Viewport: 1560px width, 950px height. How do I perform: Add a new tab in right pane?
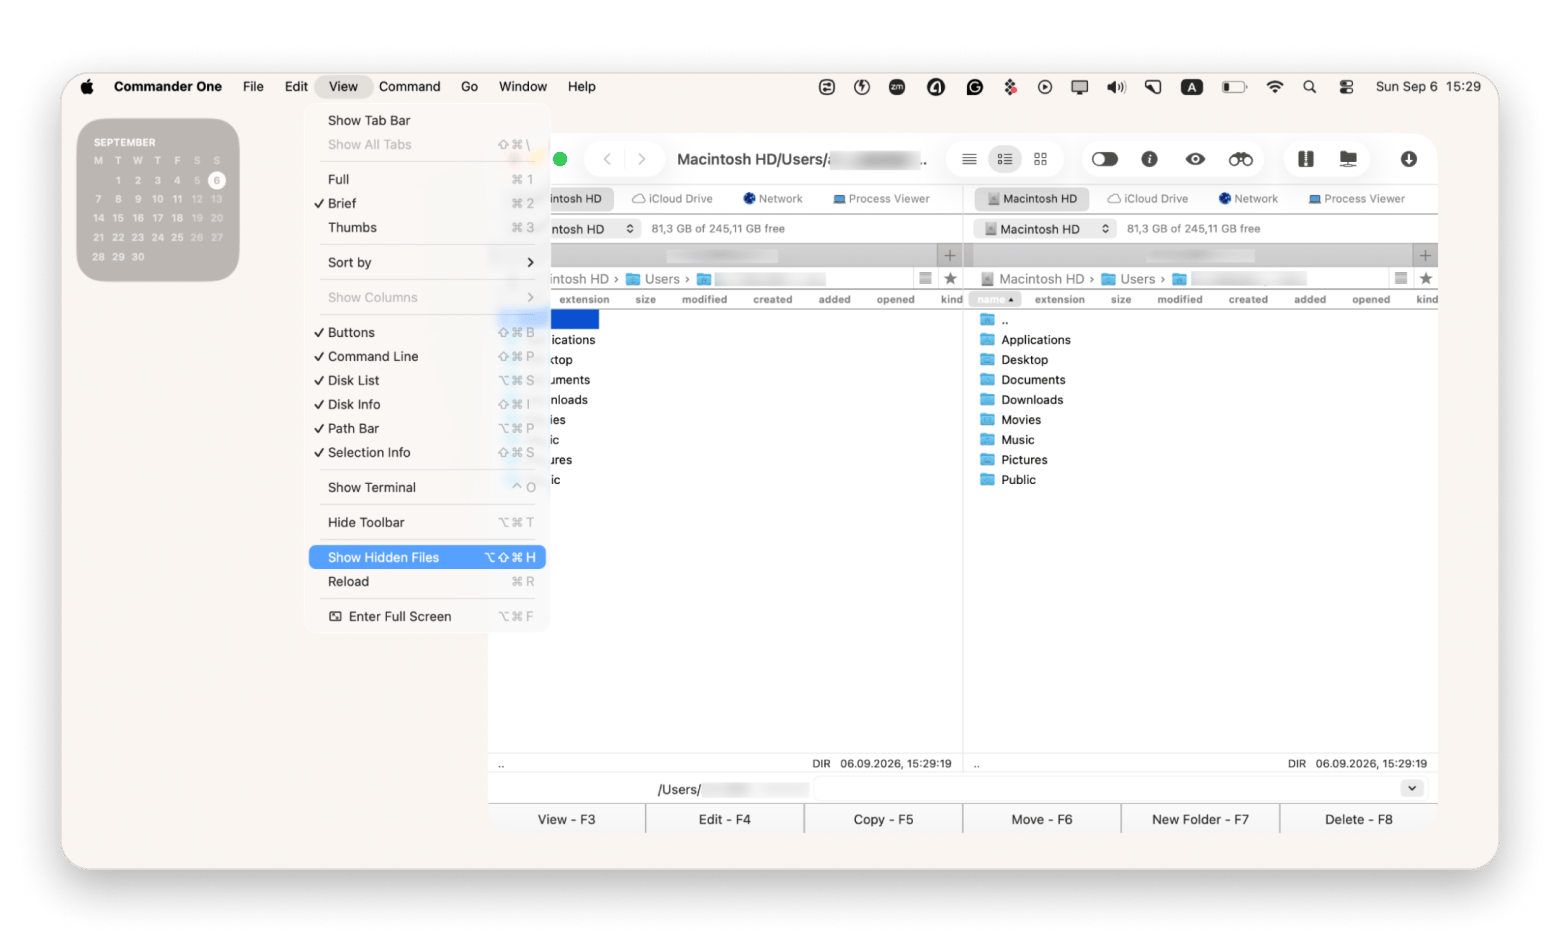pos(1425,255)
